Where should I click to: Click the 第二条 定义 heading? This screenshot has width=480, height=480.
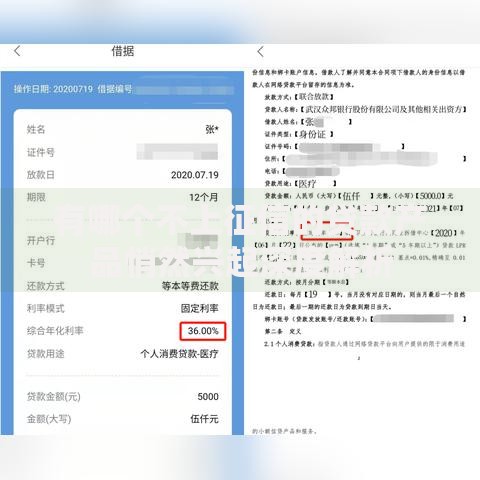click(283, 331)
